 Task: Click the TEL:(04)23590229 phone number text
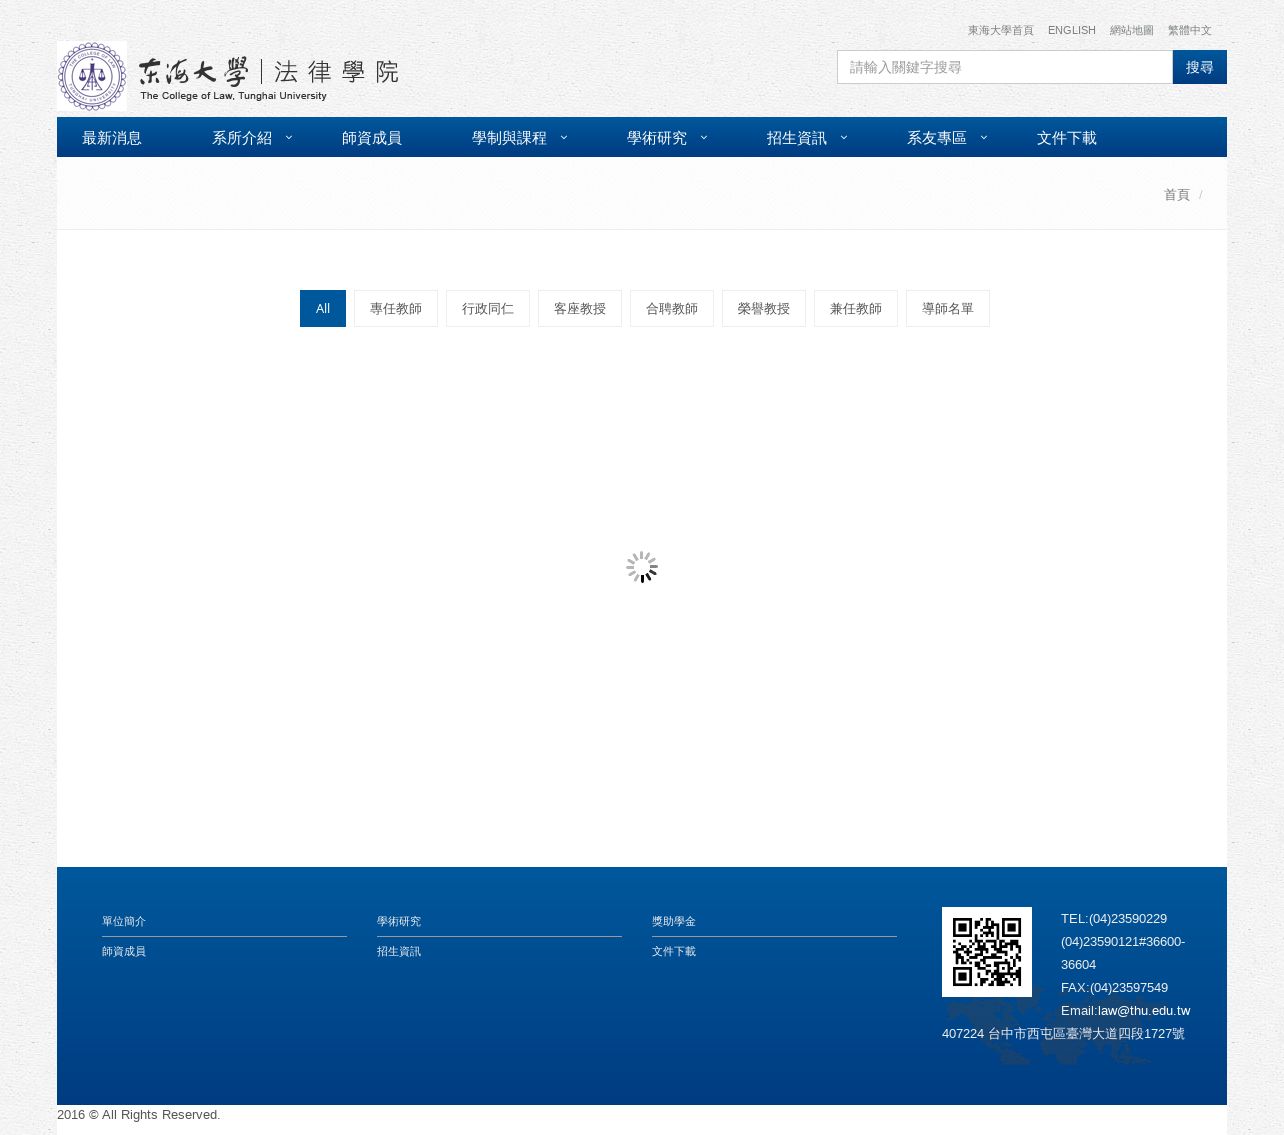1114,919
